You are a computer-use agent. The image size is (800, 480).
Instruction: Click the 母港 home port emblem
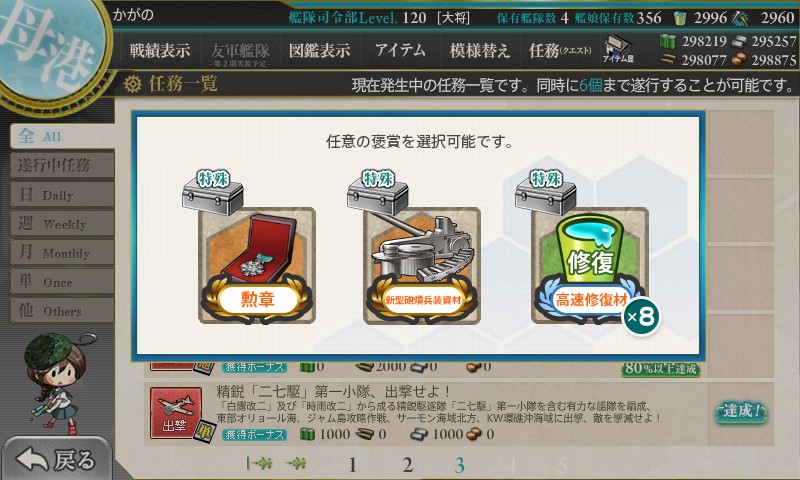click(51, 48)
